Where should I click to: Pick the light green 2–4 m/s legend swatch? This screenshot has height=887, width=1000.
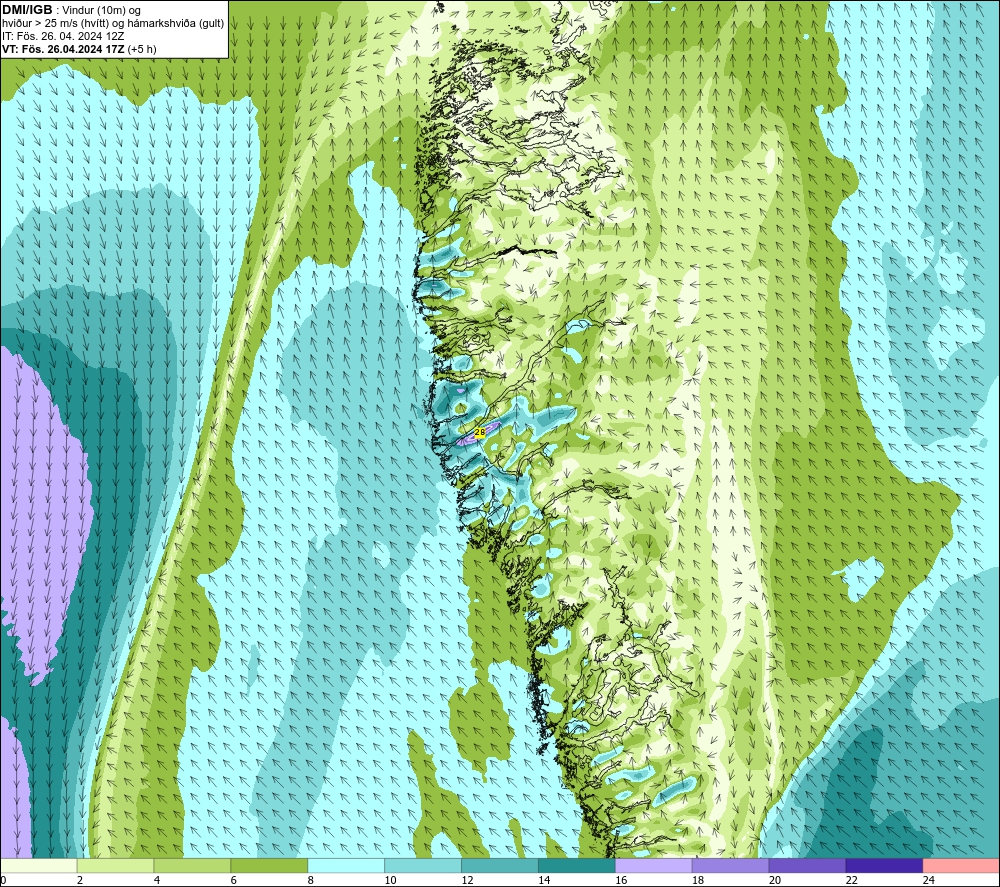pyautogui.click(x=115, y=866)
